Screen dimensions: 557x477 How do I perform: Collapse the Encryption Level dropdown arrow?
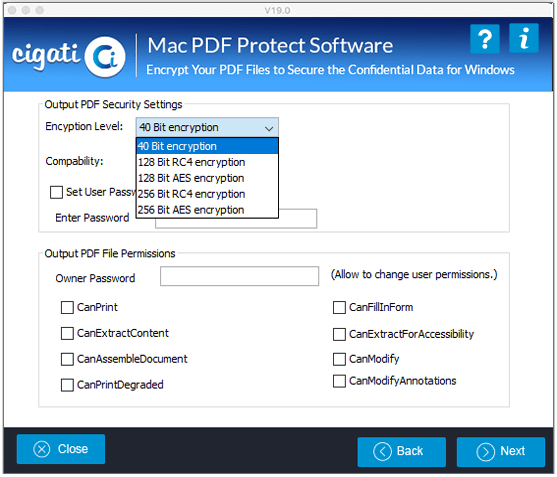pos(269,128)
